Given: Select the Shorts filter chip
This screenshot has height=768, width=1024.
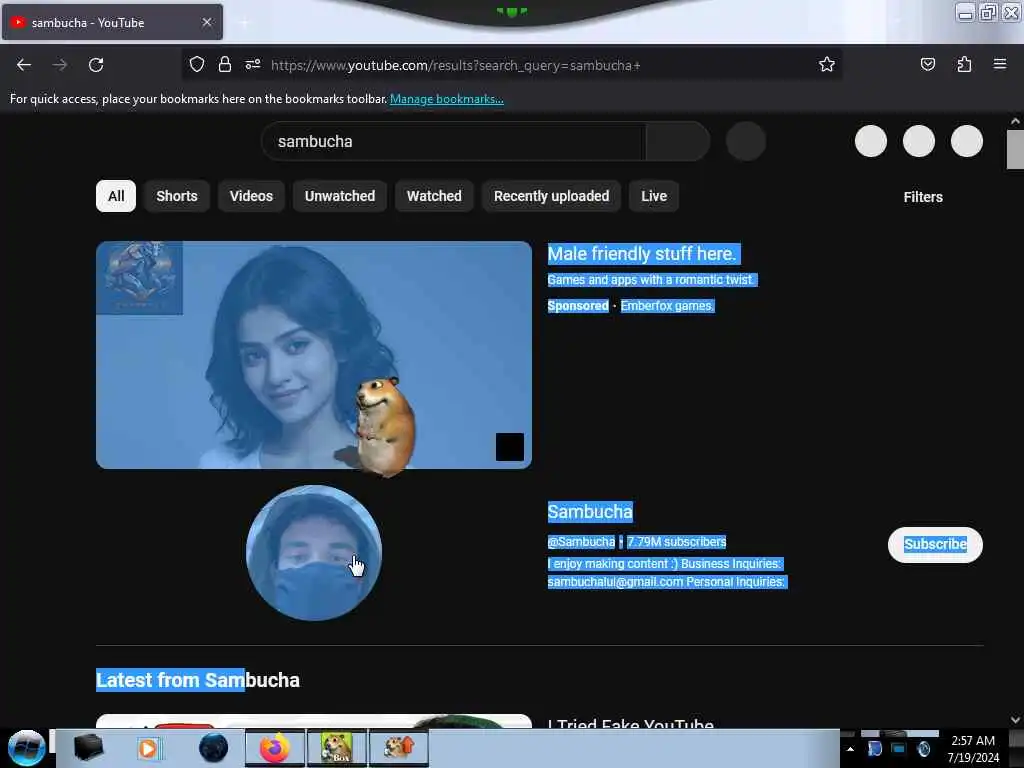Looking at the screenshot, I should pyautogui.click(x=177, y=196).
